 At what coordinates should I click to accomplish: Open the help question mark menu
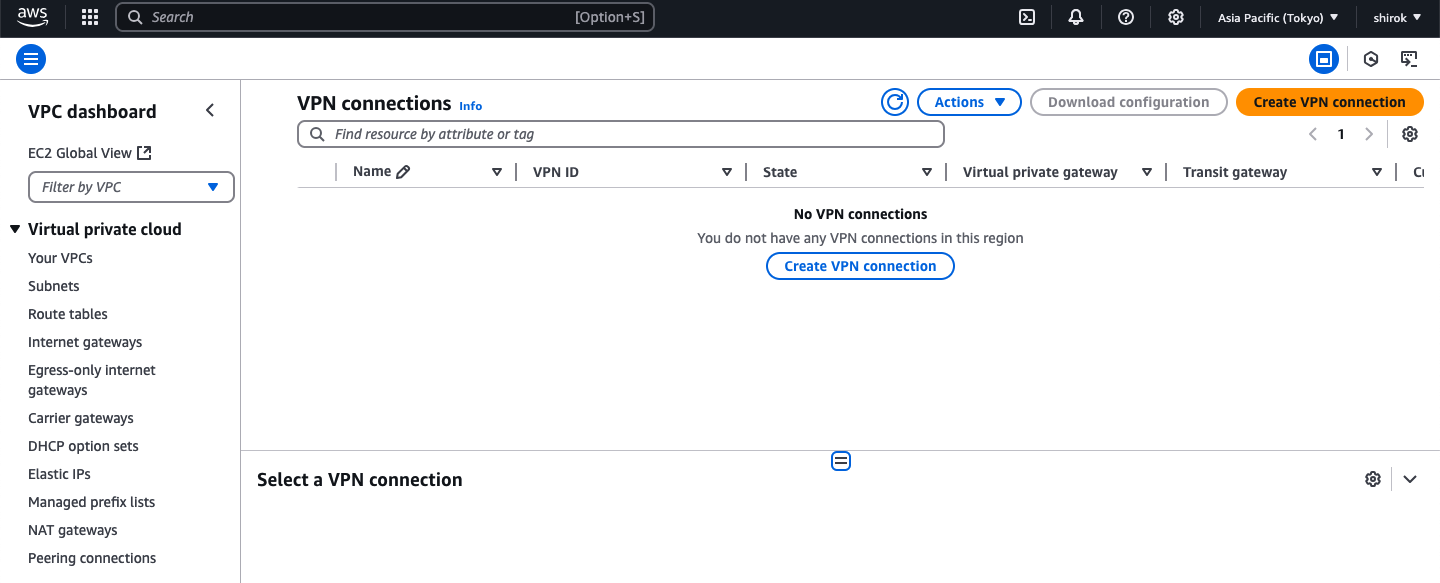click(1126, 17)
